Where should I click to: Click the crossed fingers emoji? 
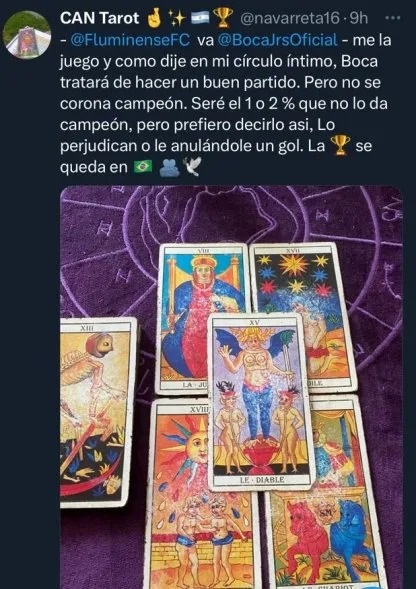click(x=153, y=18)
